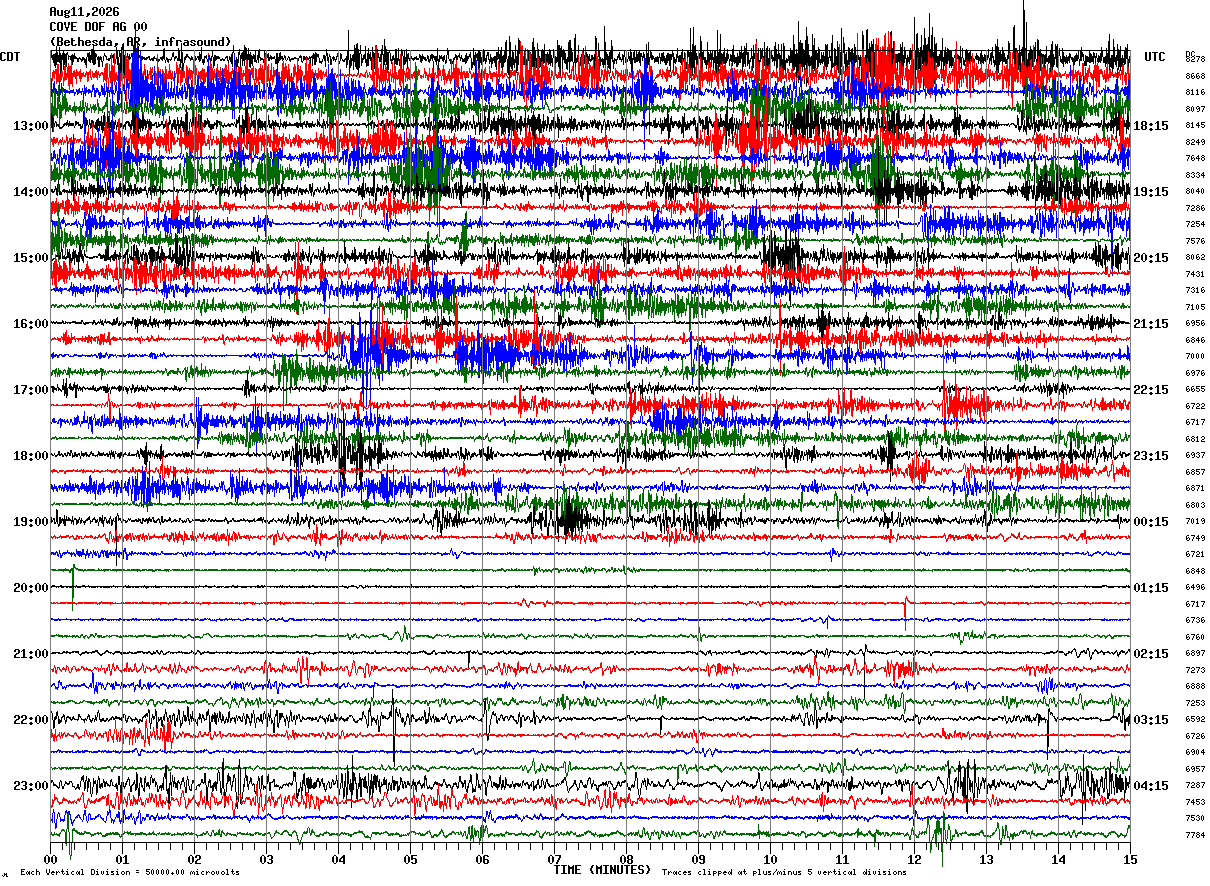This screenshot has height=886, width=1210.
Task: Click the 03:15 UTC time label
Action: [x=1150, y=720]
